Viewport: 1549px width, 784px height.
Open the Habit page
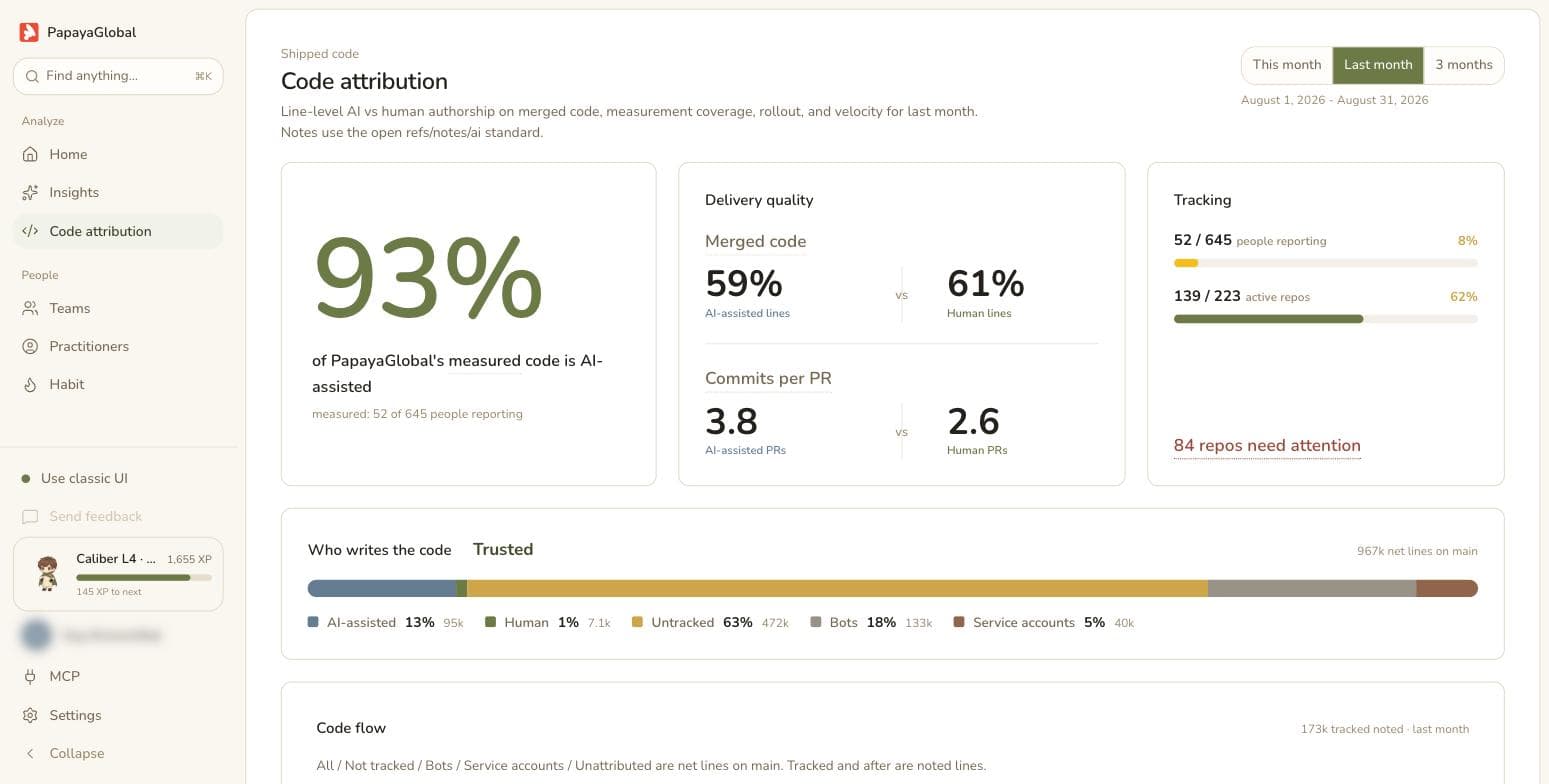click(118, 384)
